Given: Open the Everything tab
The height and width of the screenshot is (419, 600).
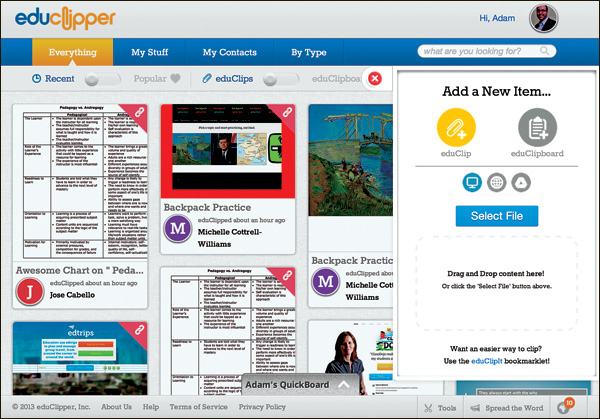Looking at the screenshot, I should pos(73,52).
